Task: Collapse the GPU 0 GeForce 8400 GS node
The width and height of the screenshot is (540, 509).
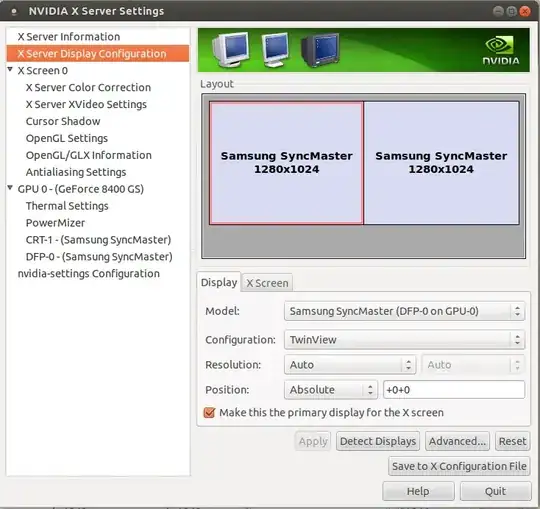Action: click(x=10, y=188)
